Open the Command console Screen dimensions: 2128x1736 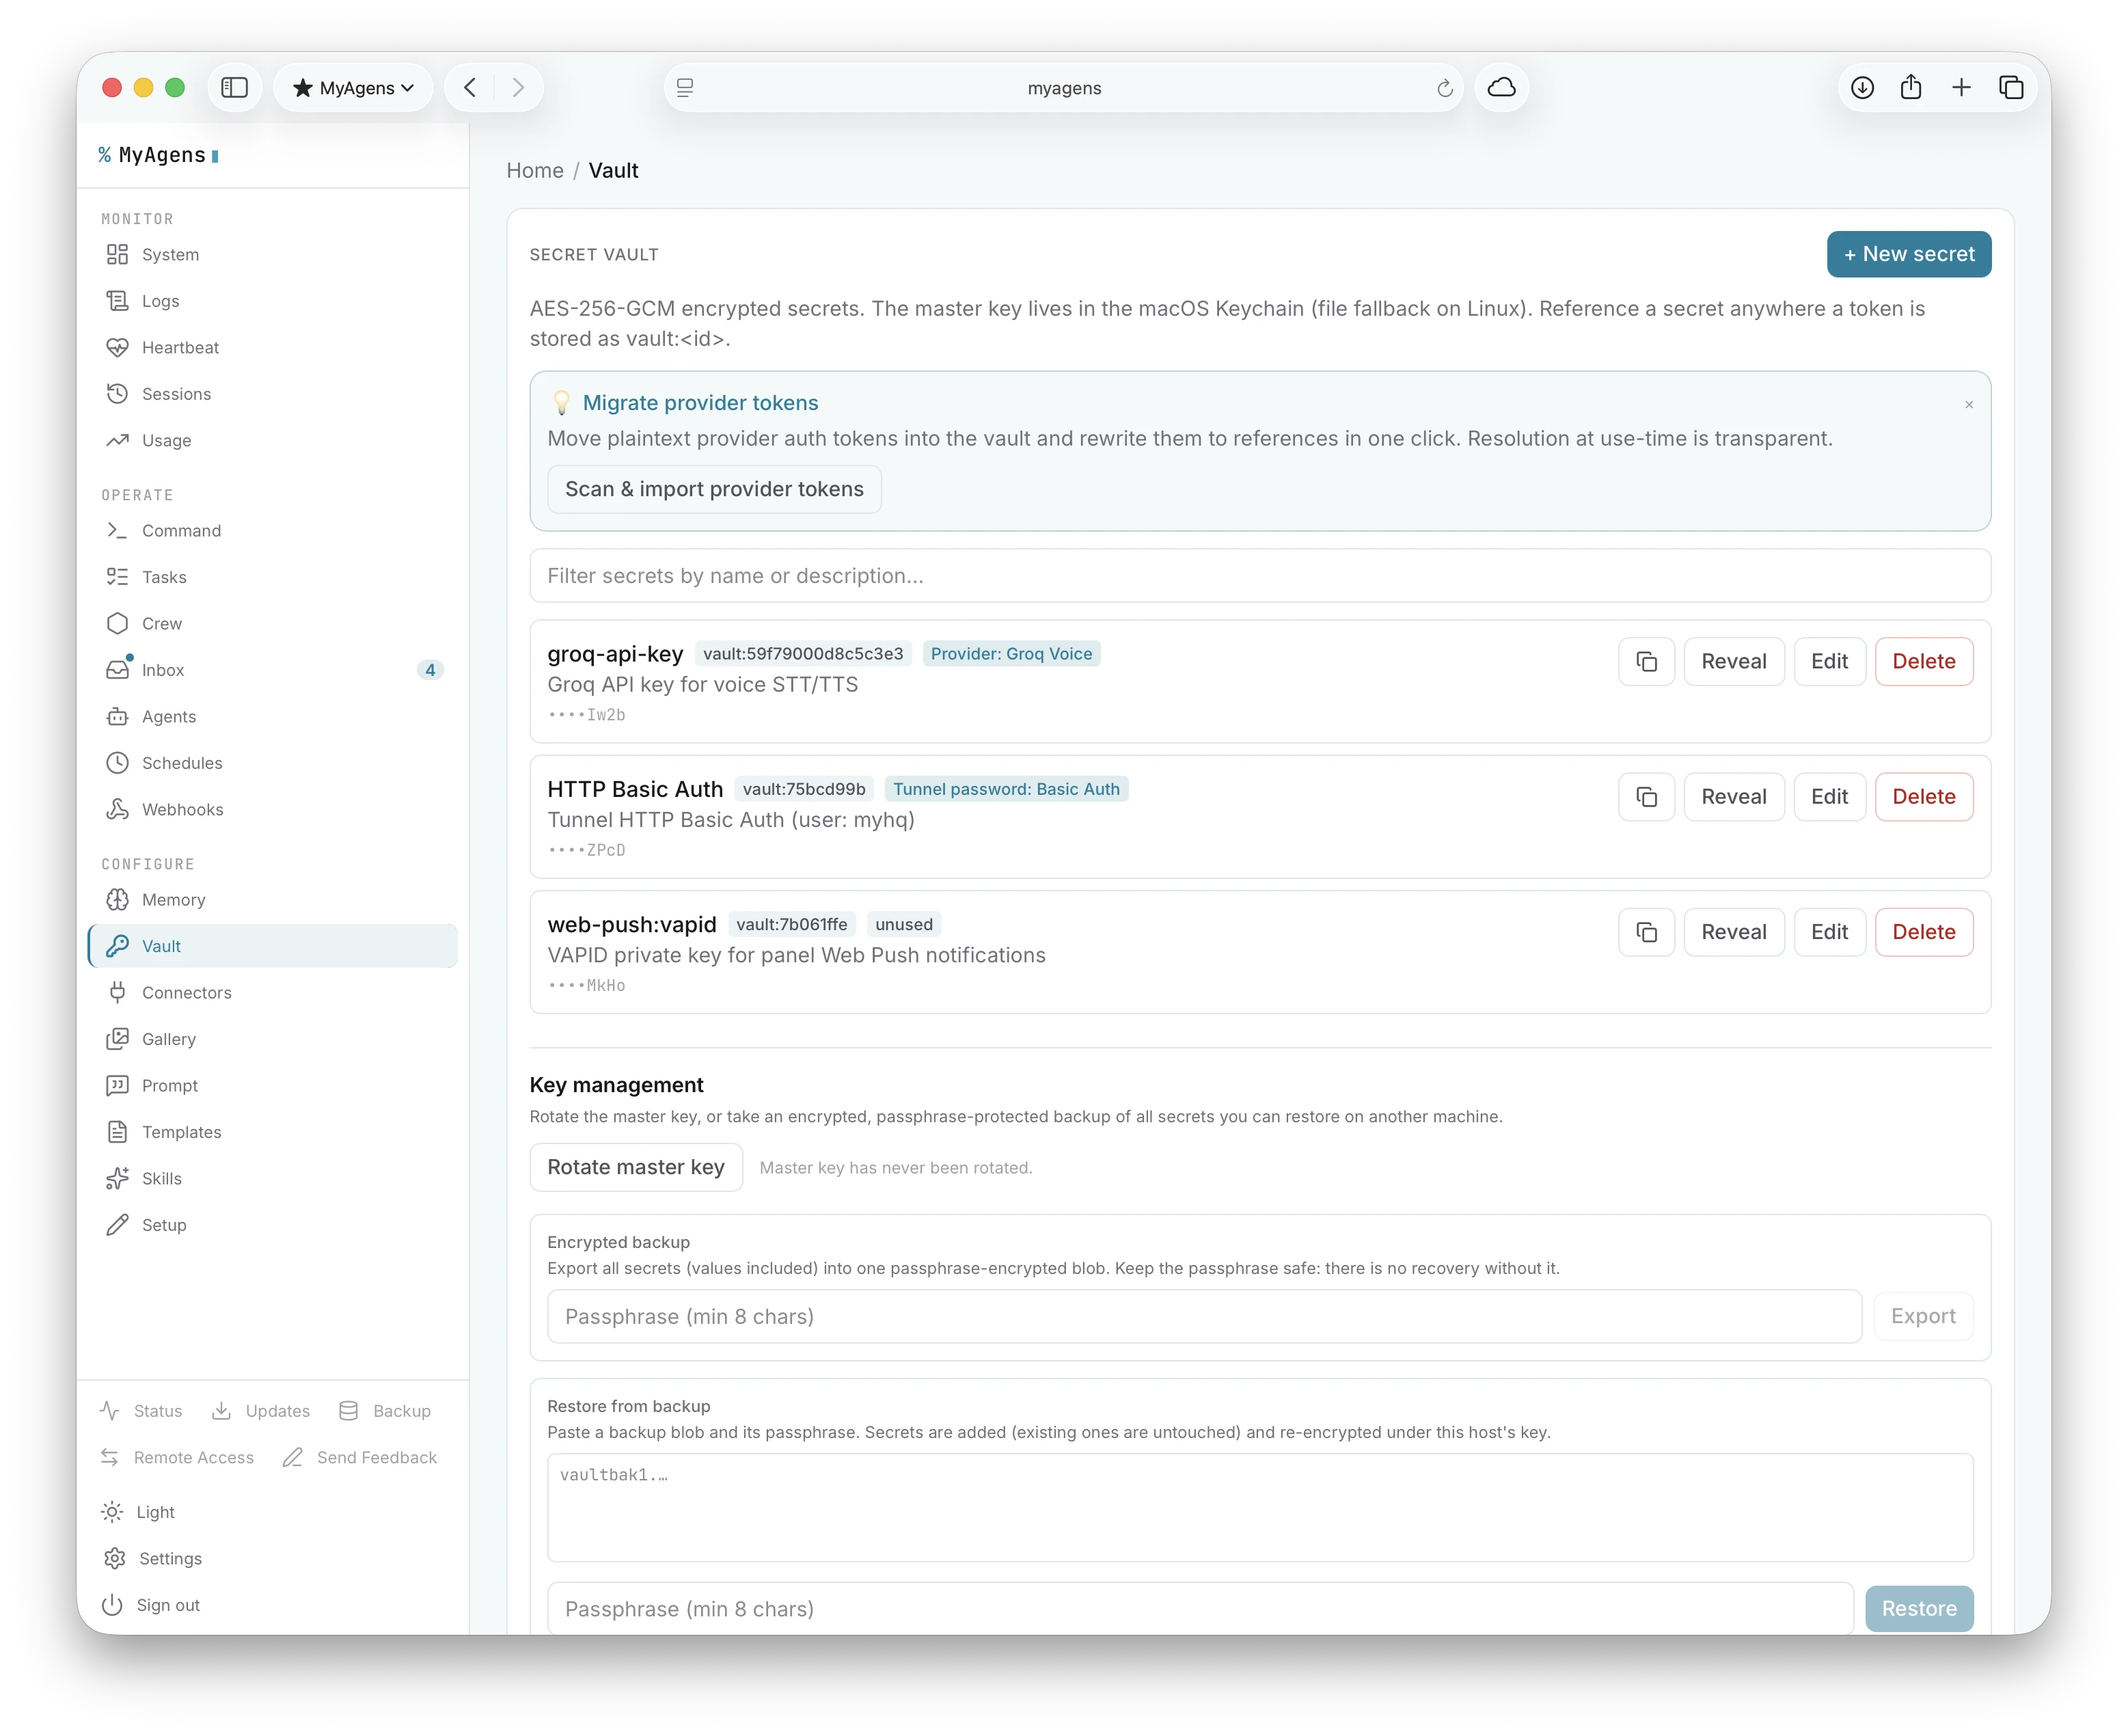click(272, 530)
